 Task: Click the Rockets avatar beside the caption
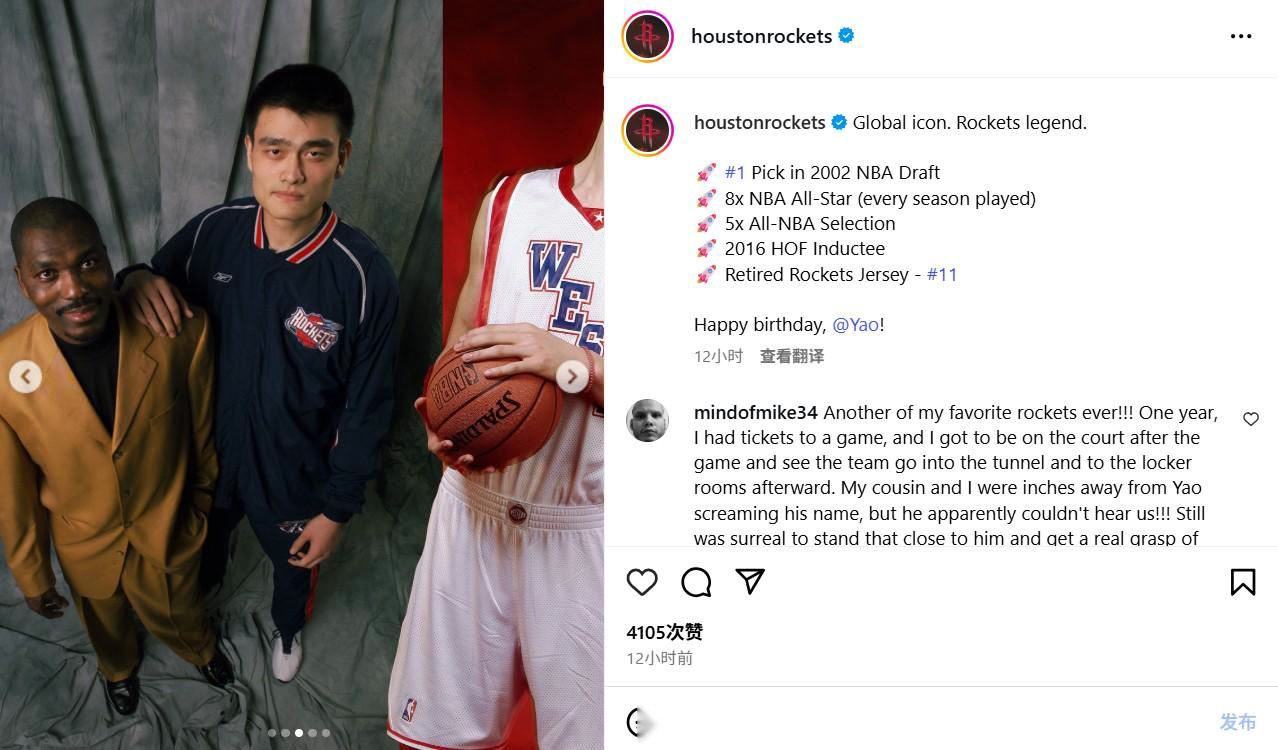(647, 130)
